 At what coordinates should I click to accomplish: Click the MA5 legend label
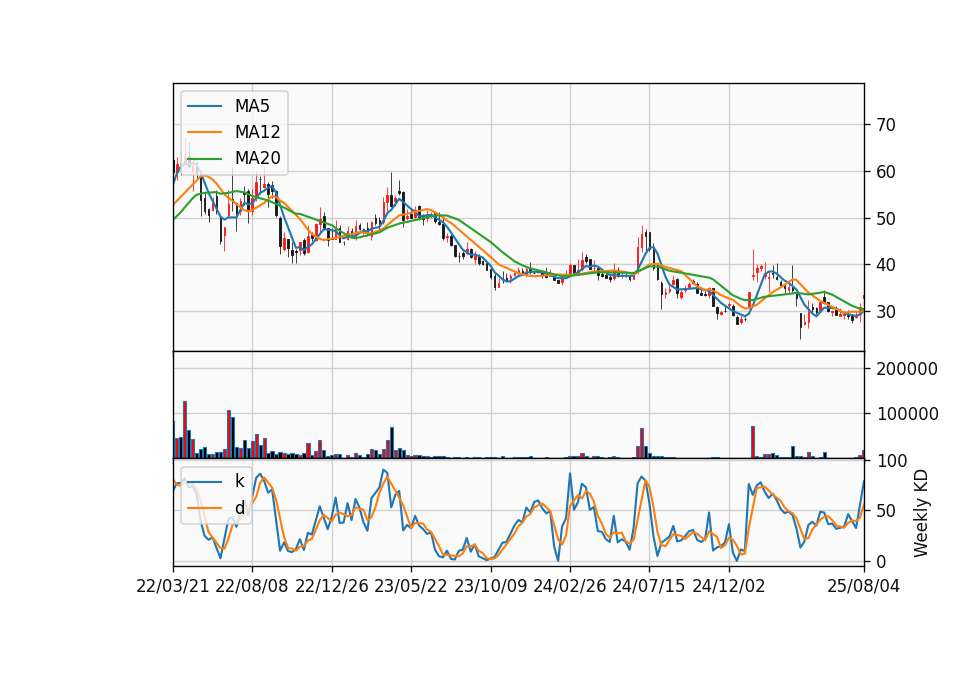tap(252, 106)
